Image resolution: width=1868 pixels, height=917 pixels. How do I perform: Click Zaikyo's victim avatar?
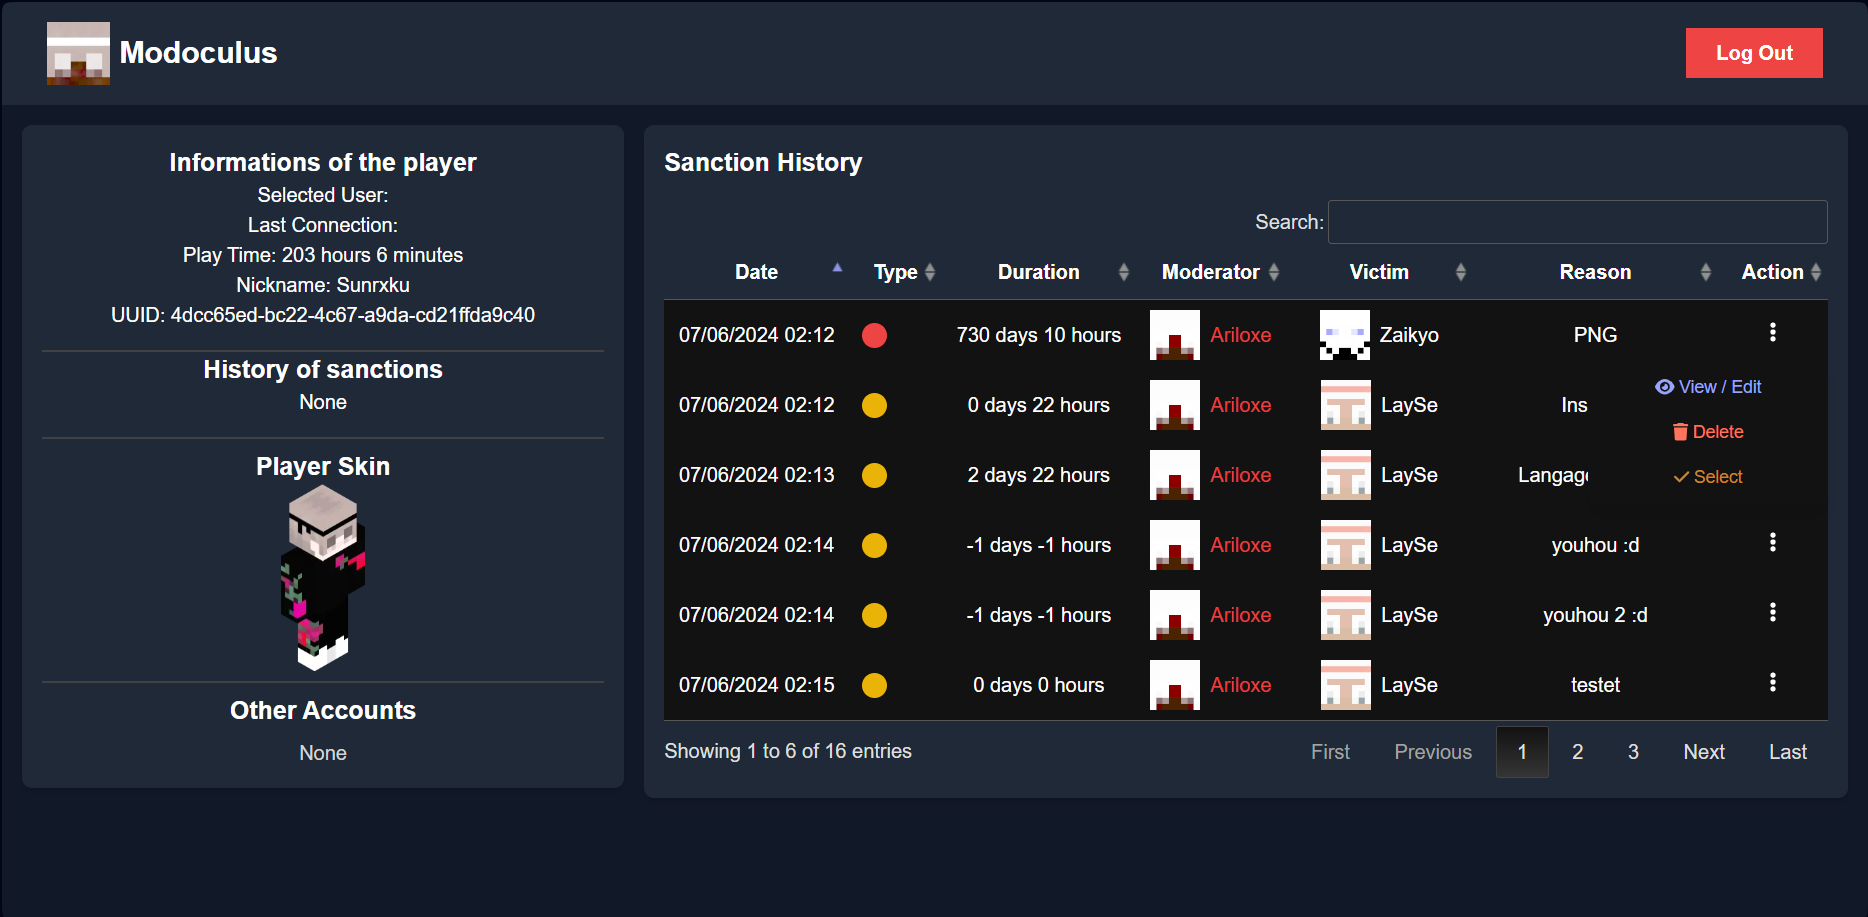click(x=1345, y=335)
